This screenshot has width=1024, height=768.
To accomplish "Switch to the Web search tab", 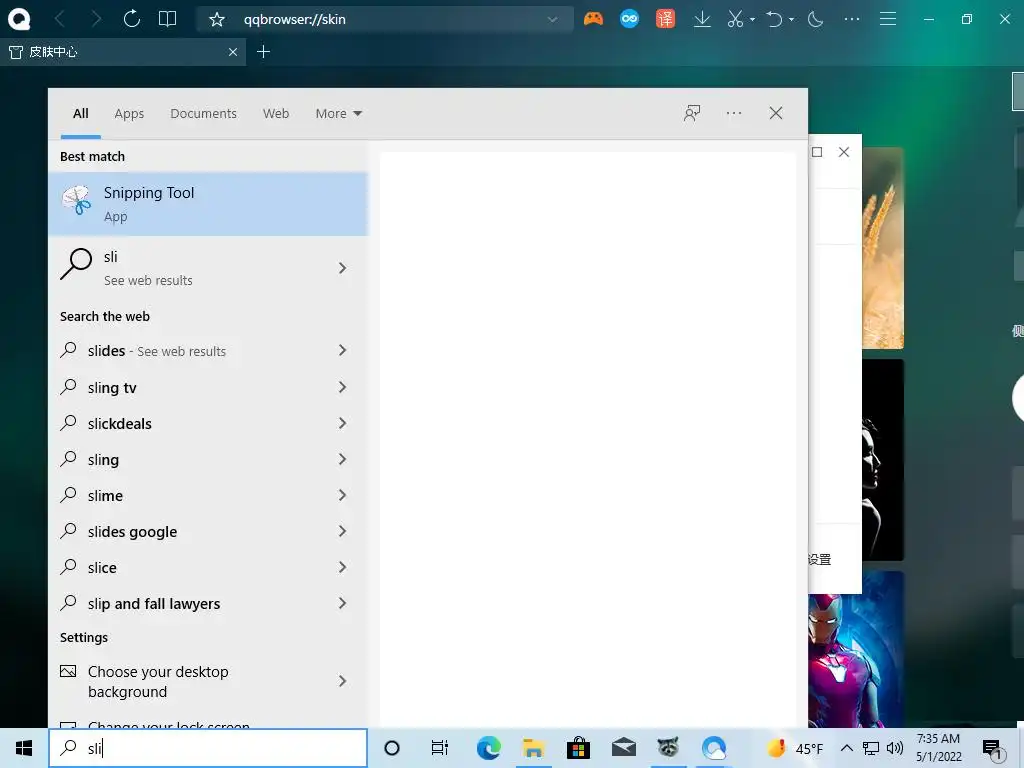I will click(276, 114).
